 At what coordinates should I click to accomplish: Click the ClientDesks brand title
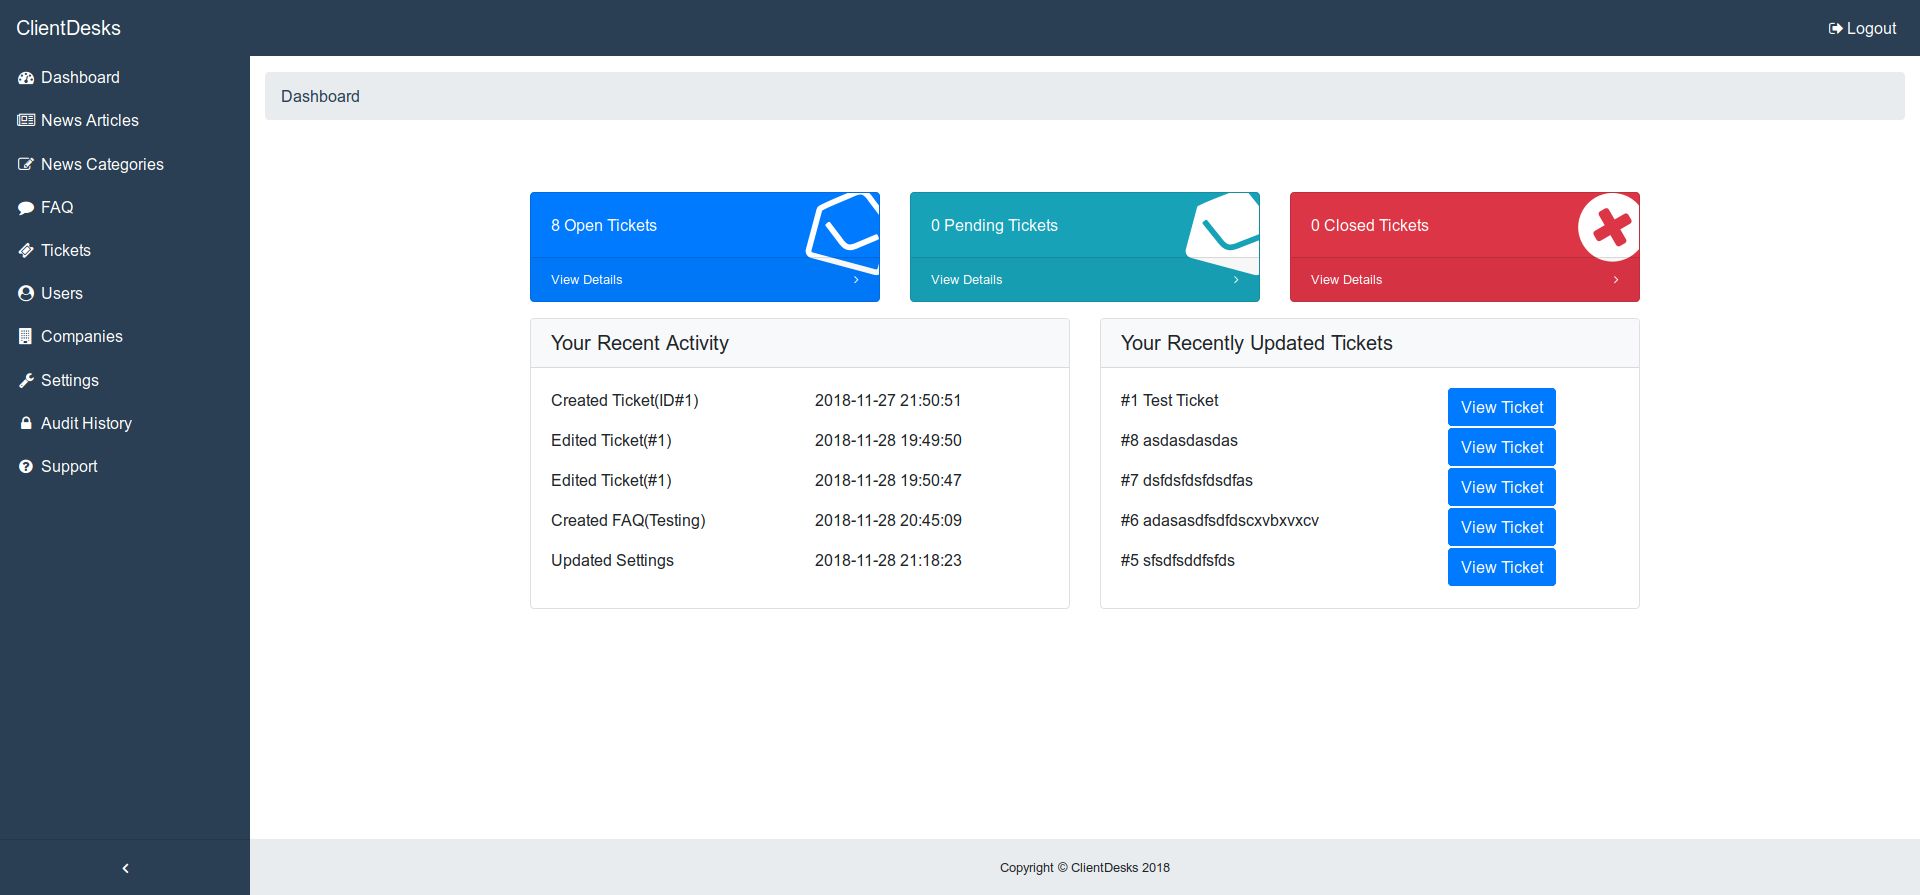pos(68,28)
